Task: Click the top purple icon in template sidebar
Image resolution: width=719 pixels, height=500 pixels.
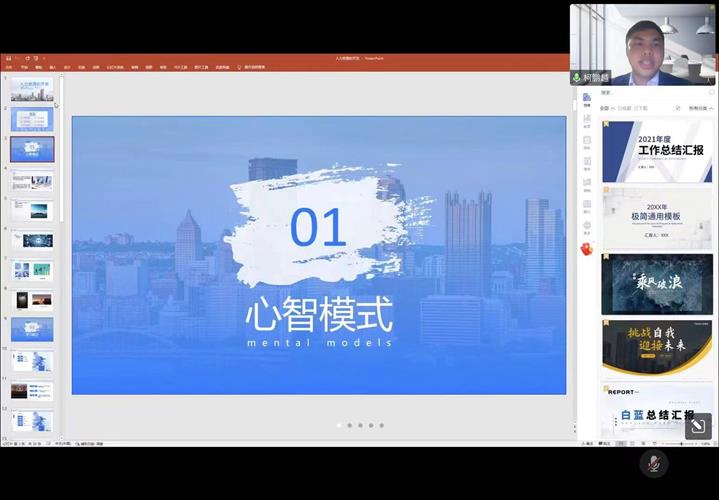Action: coord(587,98)
